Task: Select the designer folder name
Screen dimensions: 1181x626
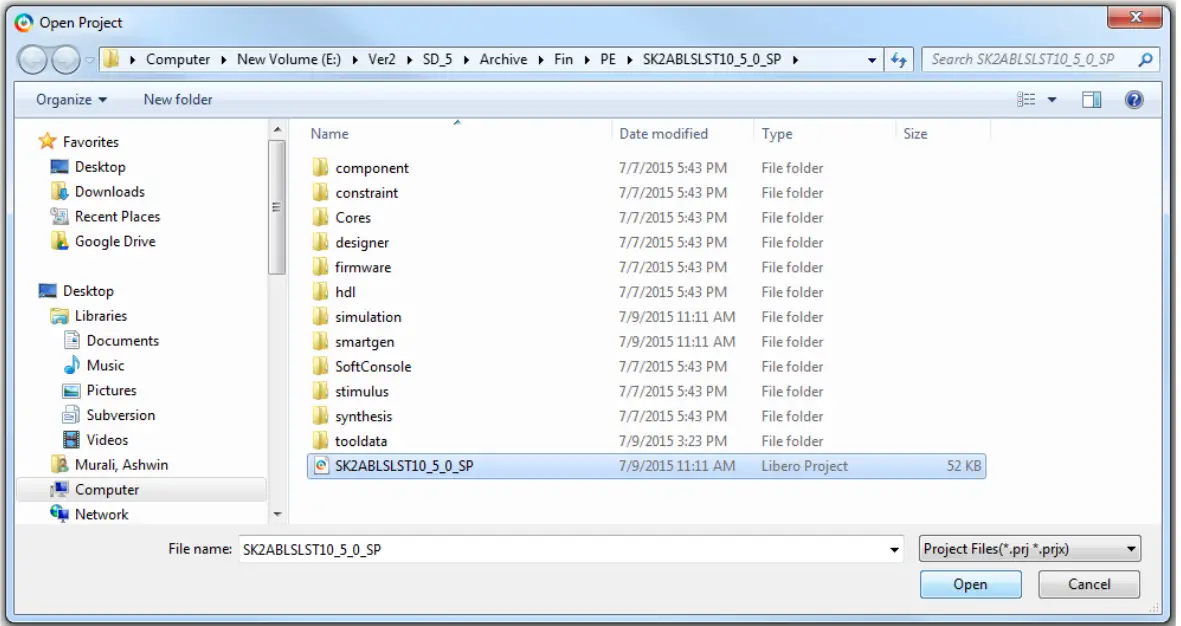Action: click(362, 243)
